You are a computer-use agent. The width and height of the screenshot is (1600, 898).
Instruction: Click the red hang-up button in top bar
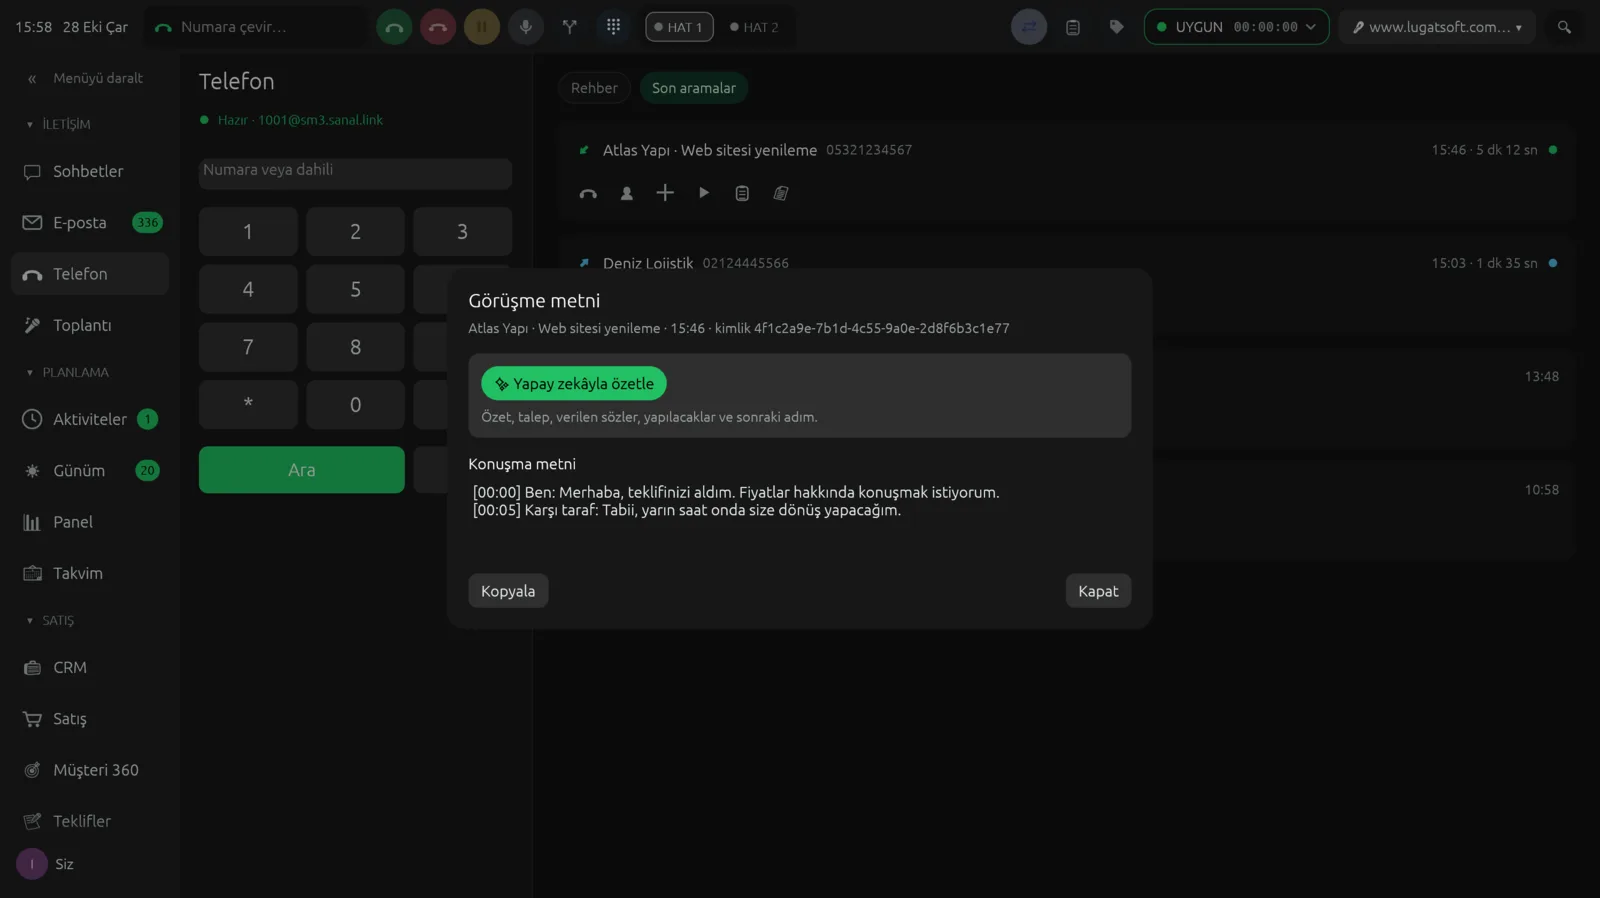point(438,27)
